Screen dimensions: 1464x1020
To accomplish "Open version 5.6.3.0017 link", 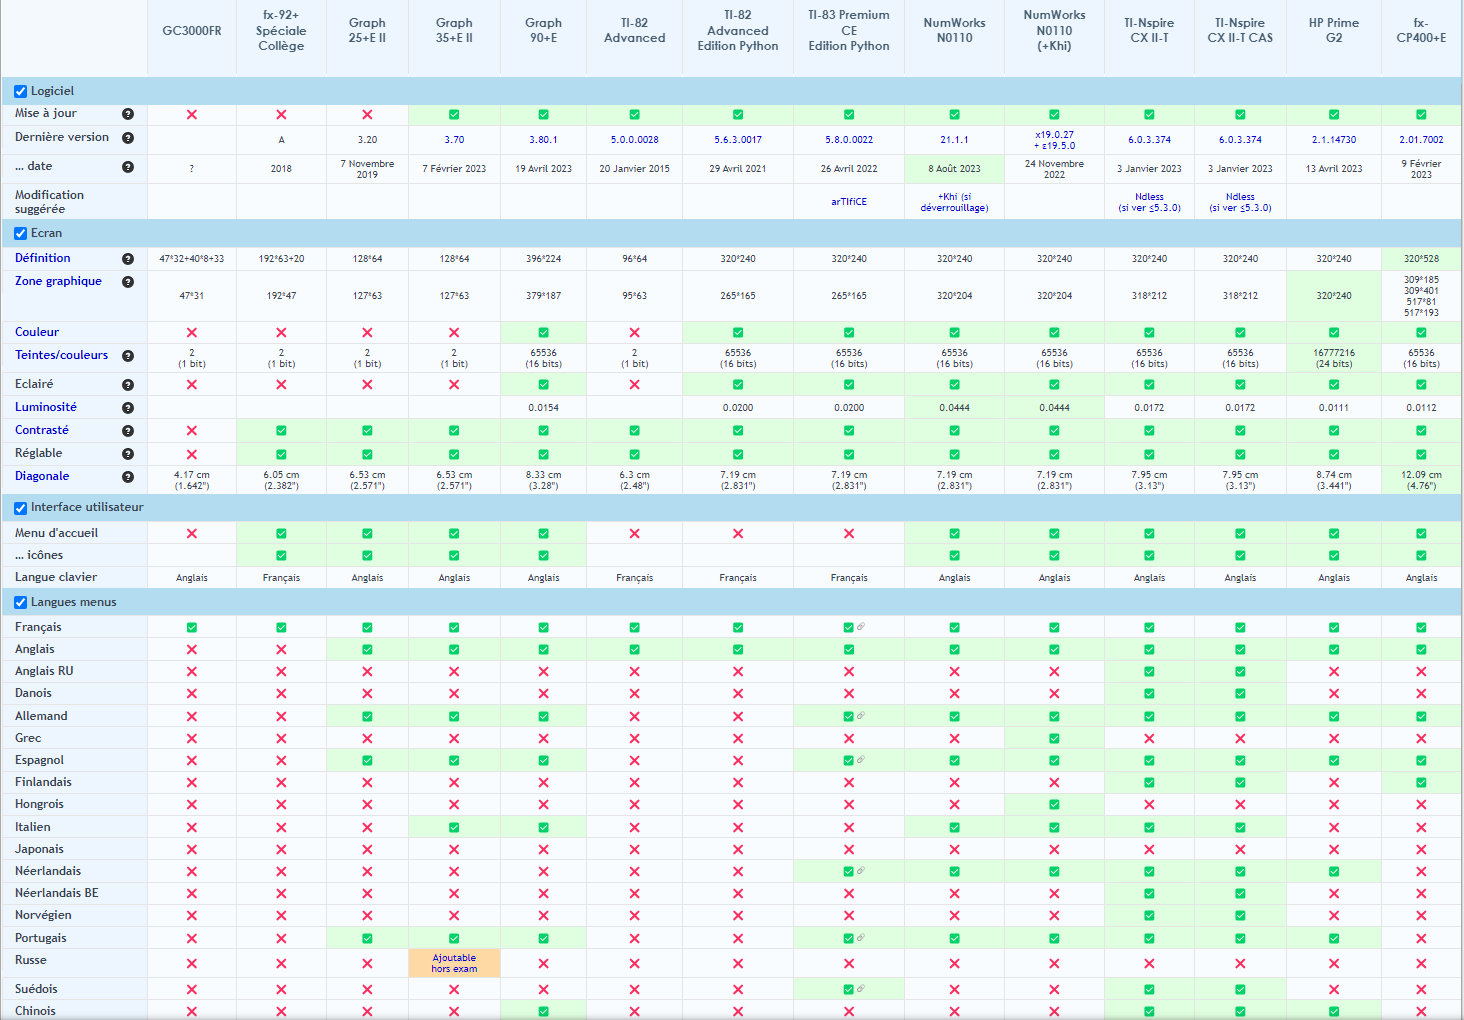I will coord(738,140).
